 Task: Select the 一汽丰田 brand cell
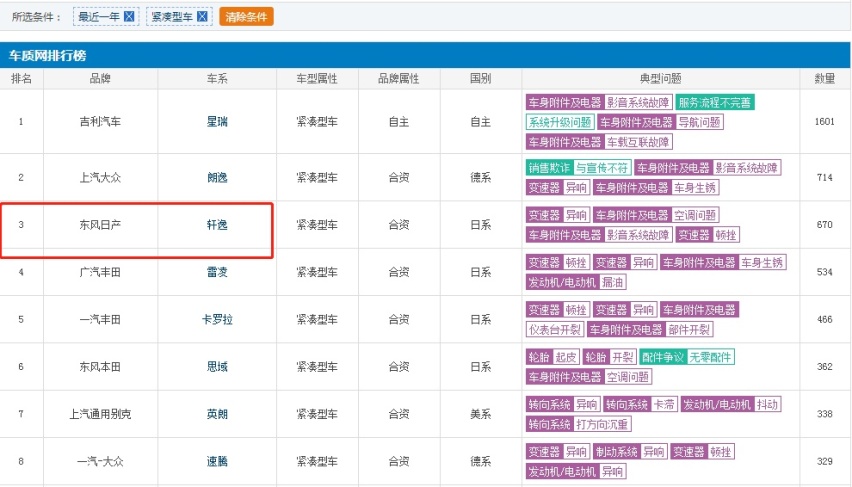[100, 320]
